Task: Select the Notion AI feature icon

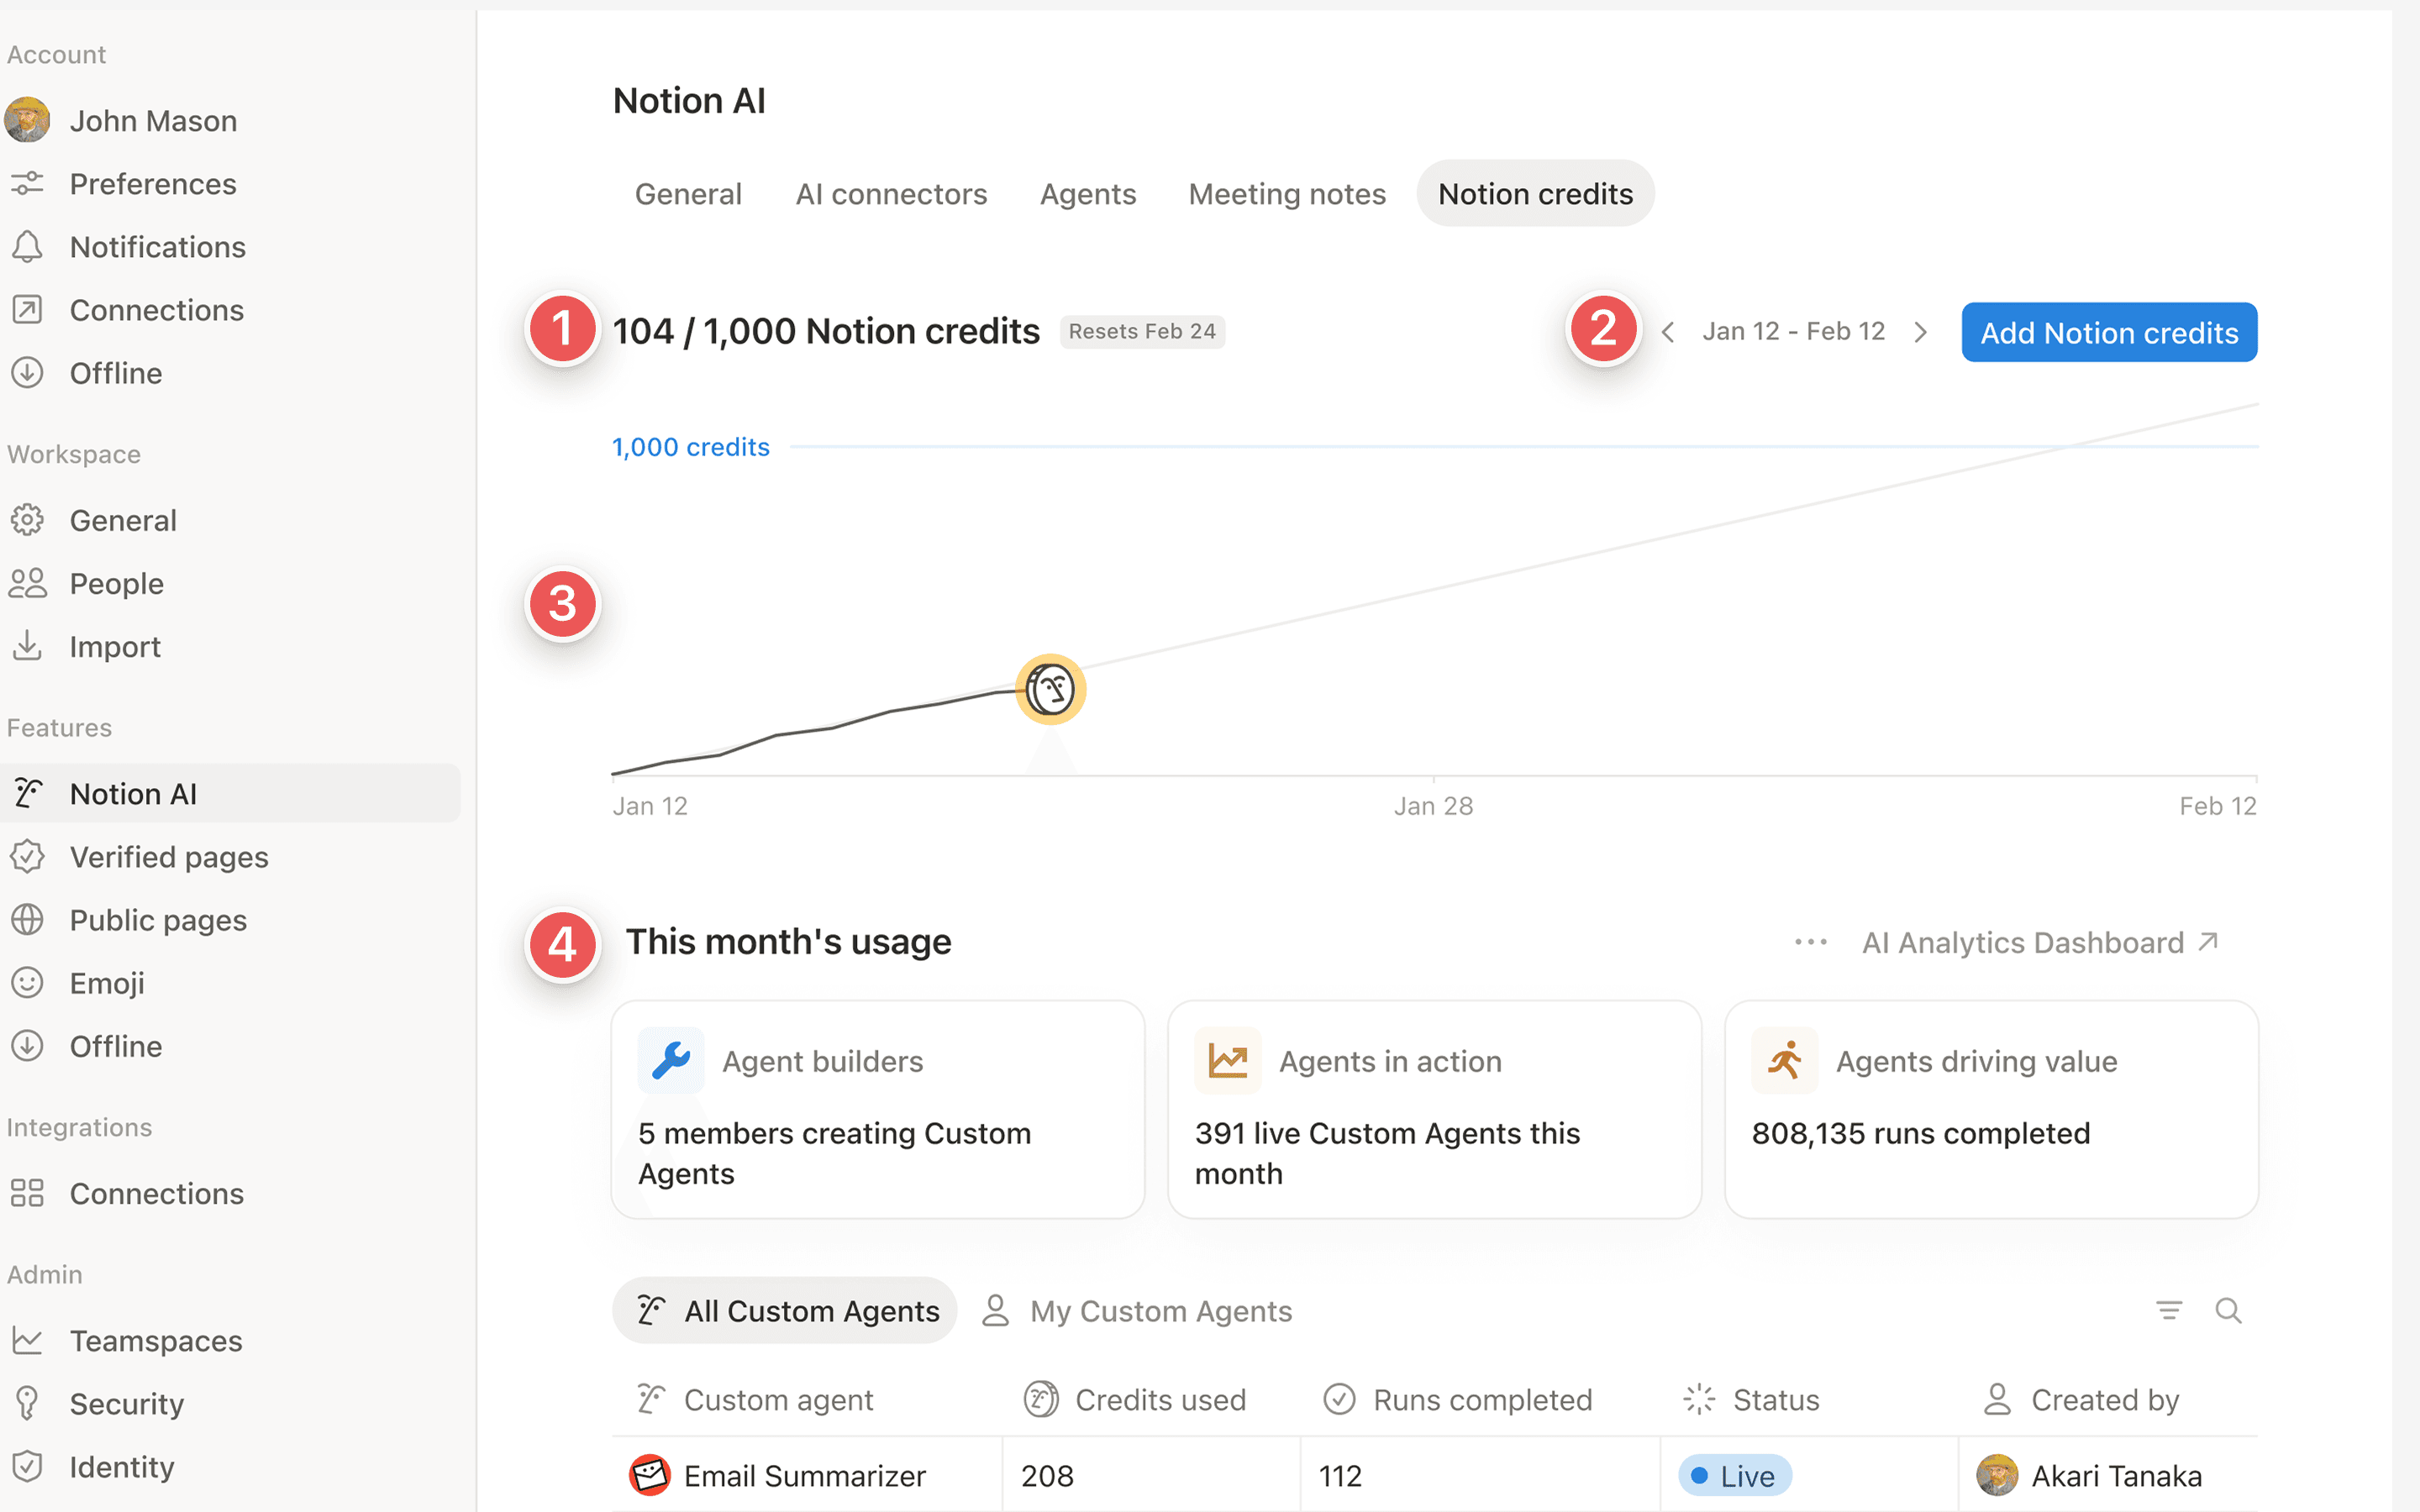Action: pos(27,793)
